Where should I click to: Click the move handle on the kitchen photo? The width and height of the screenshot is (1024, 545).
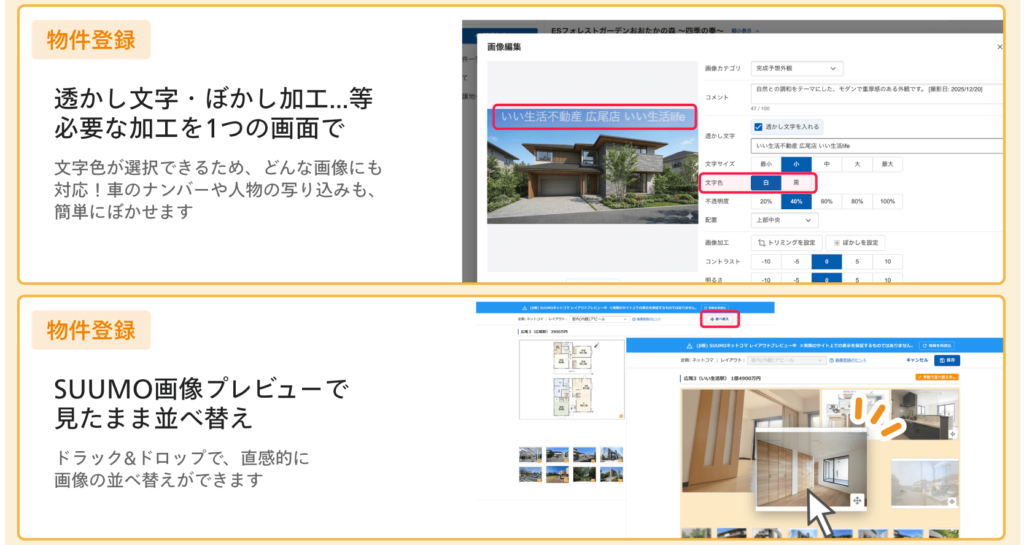point(951,434)
